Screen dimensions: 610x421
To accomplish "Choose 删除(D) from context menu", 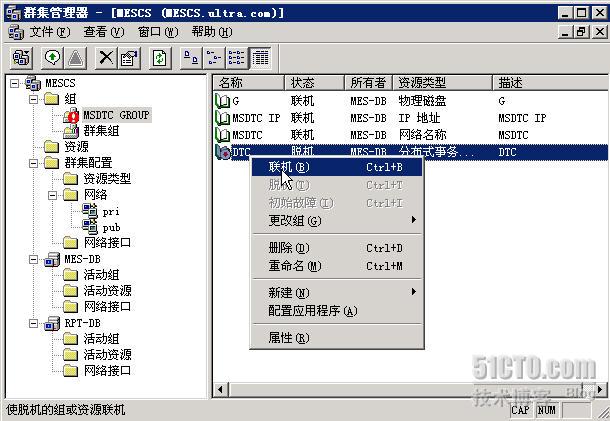I will [337, 248].
